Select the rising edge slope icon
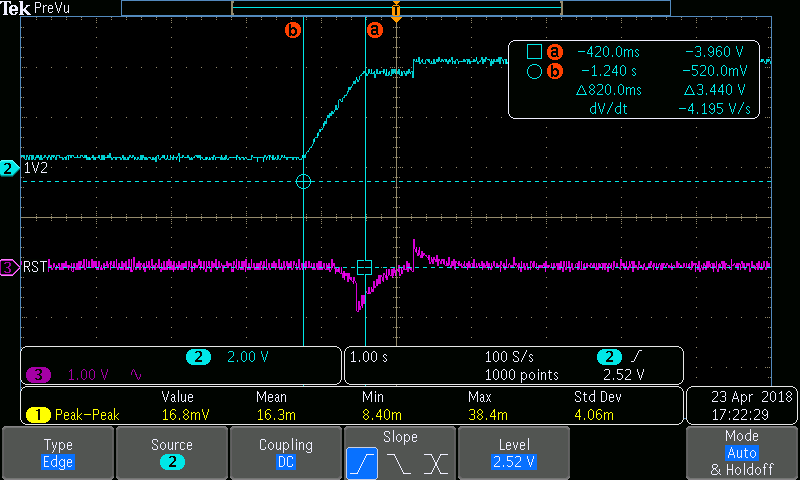 362,463
